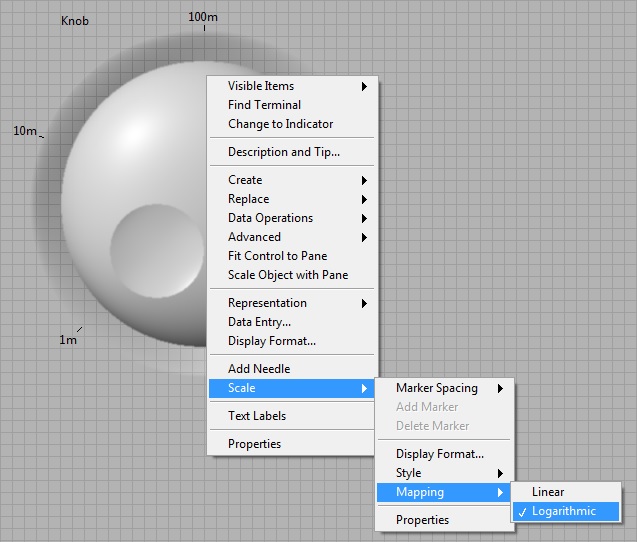Choose Fit Control to Pane

click(x=292, y=256)
